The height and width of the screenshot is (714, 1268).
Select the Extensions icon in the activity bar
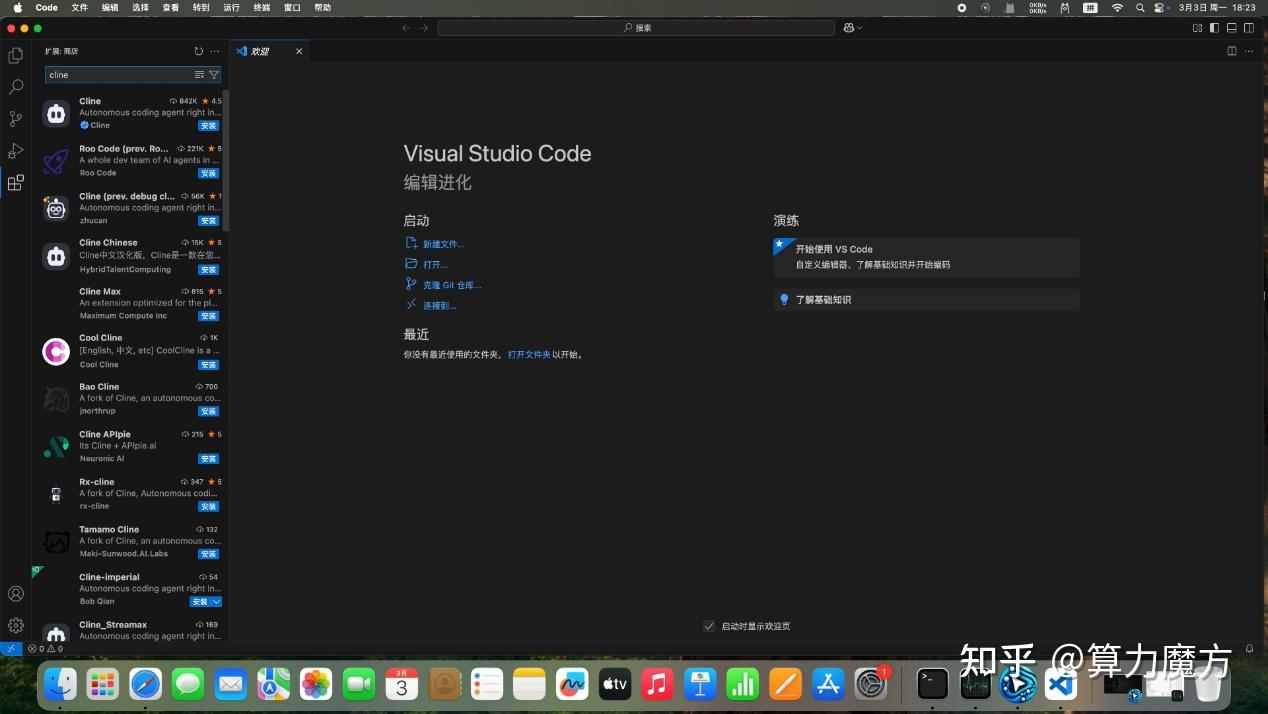[15, 183]
